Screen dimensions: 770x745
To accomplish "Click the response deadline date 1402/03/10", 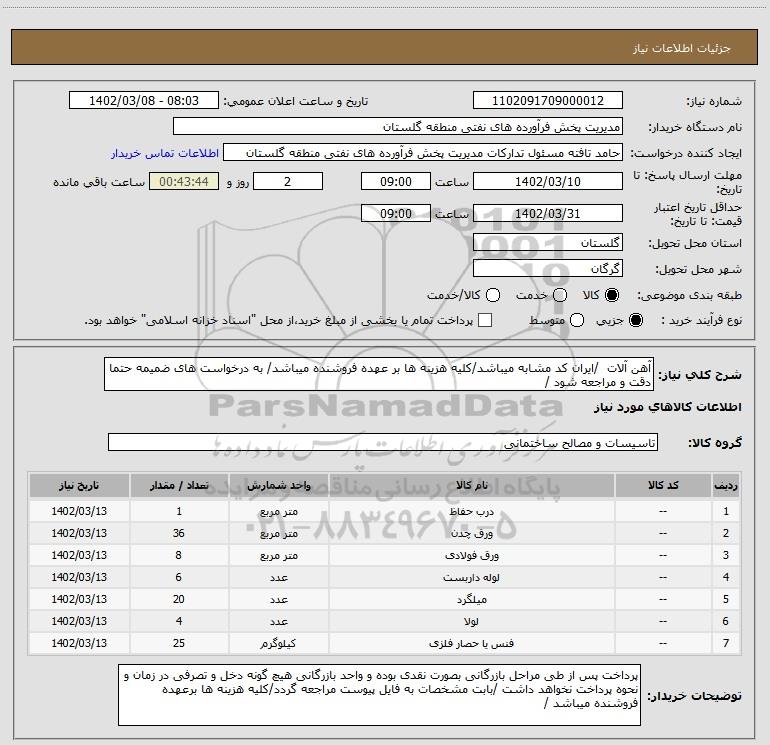I will tap(548, 181).
